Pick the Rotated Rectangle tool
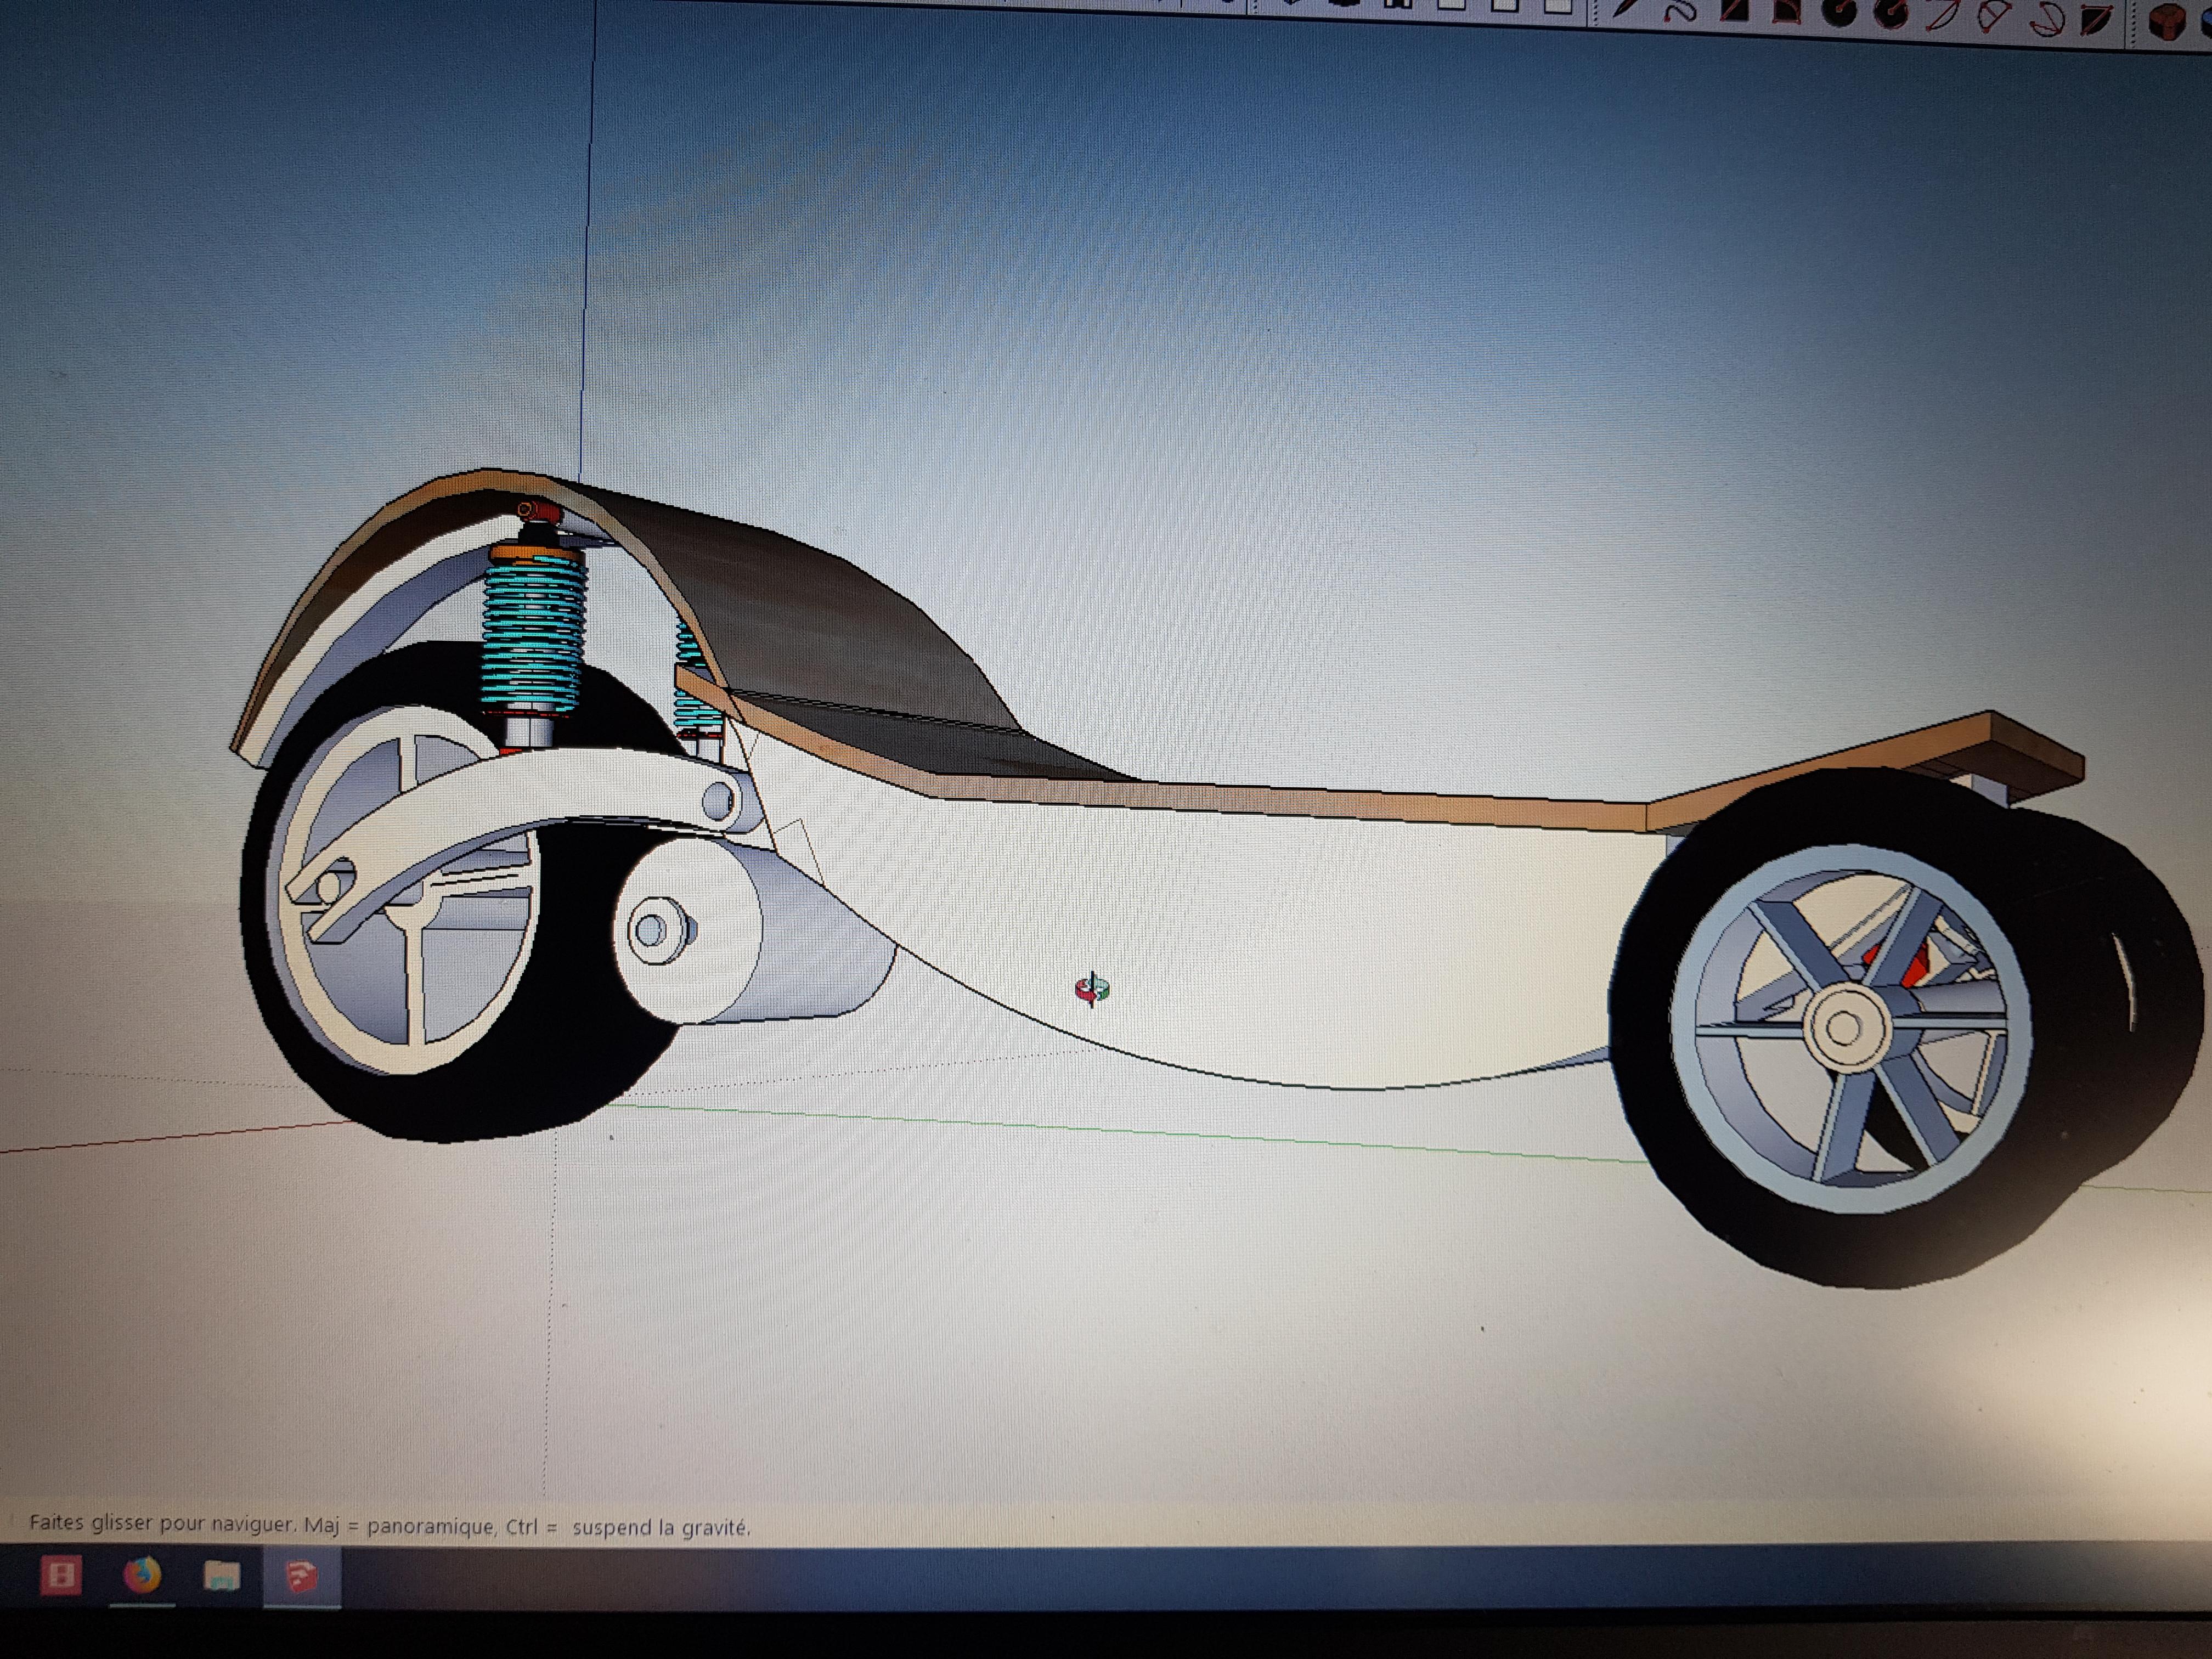The height and width of the screenshot is (1659, 2212). click(x=1787, y=11)
